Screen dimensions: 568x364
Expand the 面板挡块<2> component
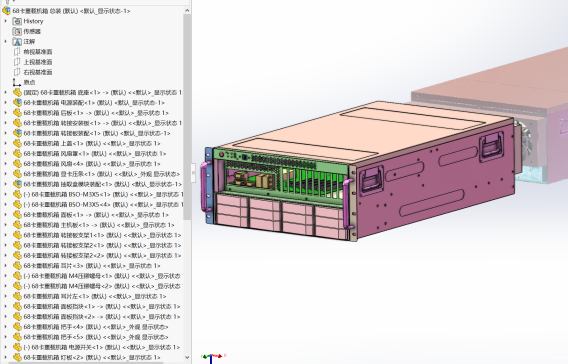[x=5, y=317]
